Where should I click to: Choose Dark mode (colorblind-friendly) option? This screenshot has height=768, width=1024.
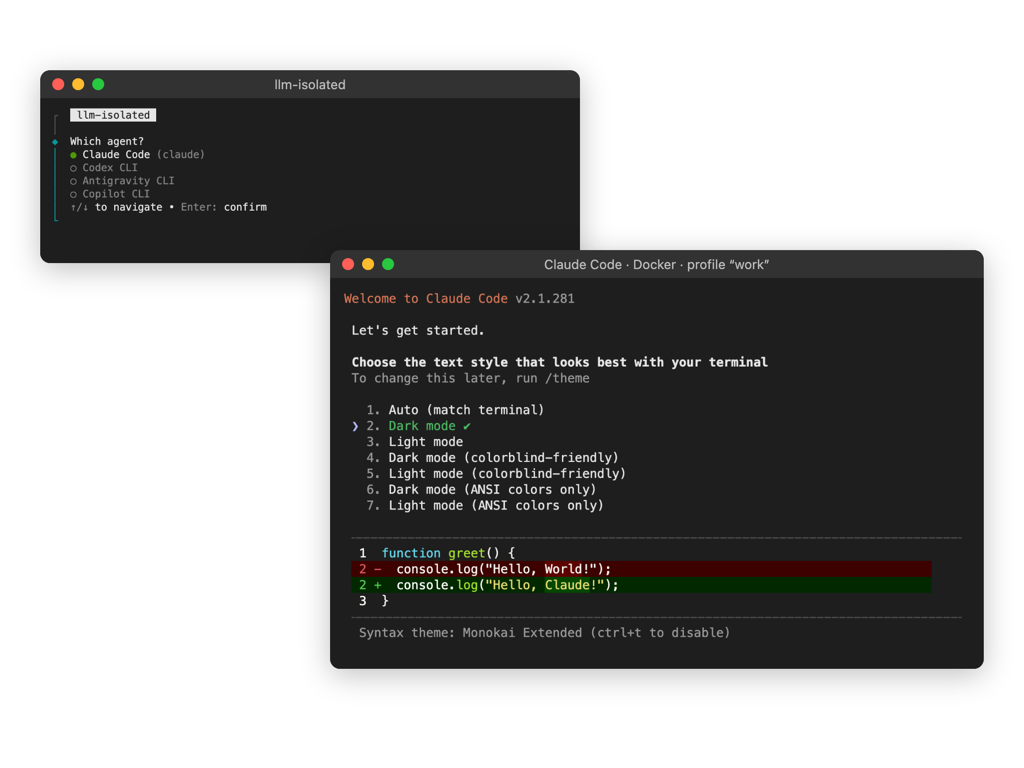492,458
